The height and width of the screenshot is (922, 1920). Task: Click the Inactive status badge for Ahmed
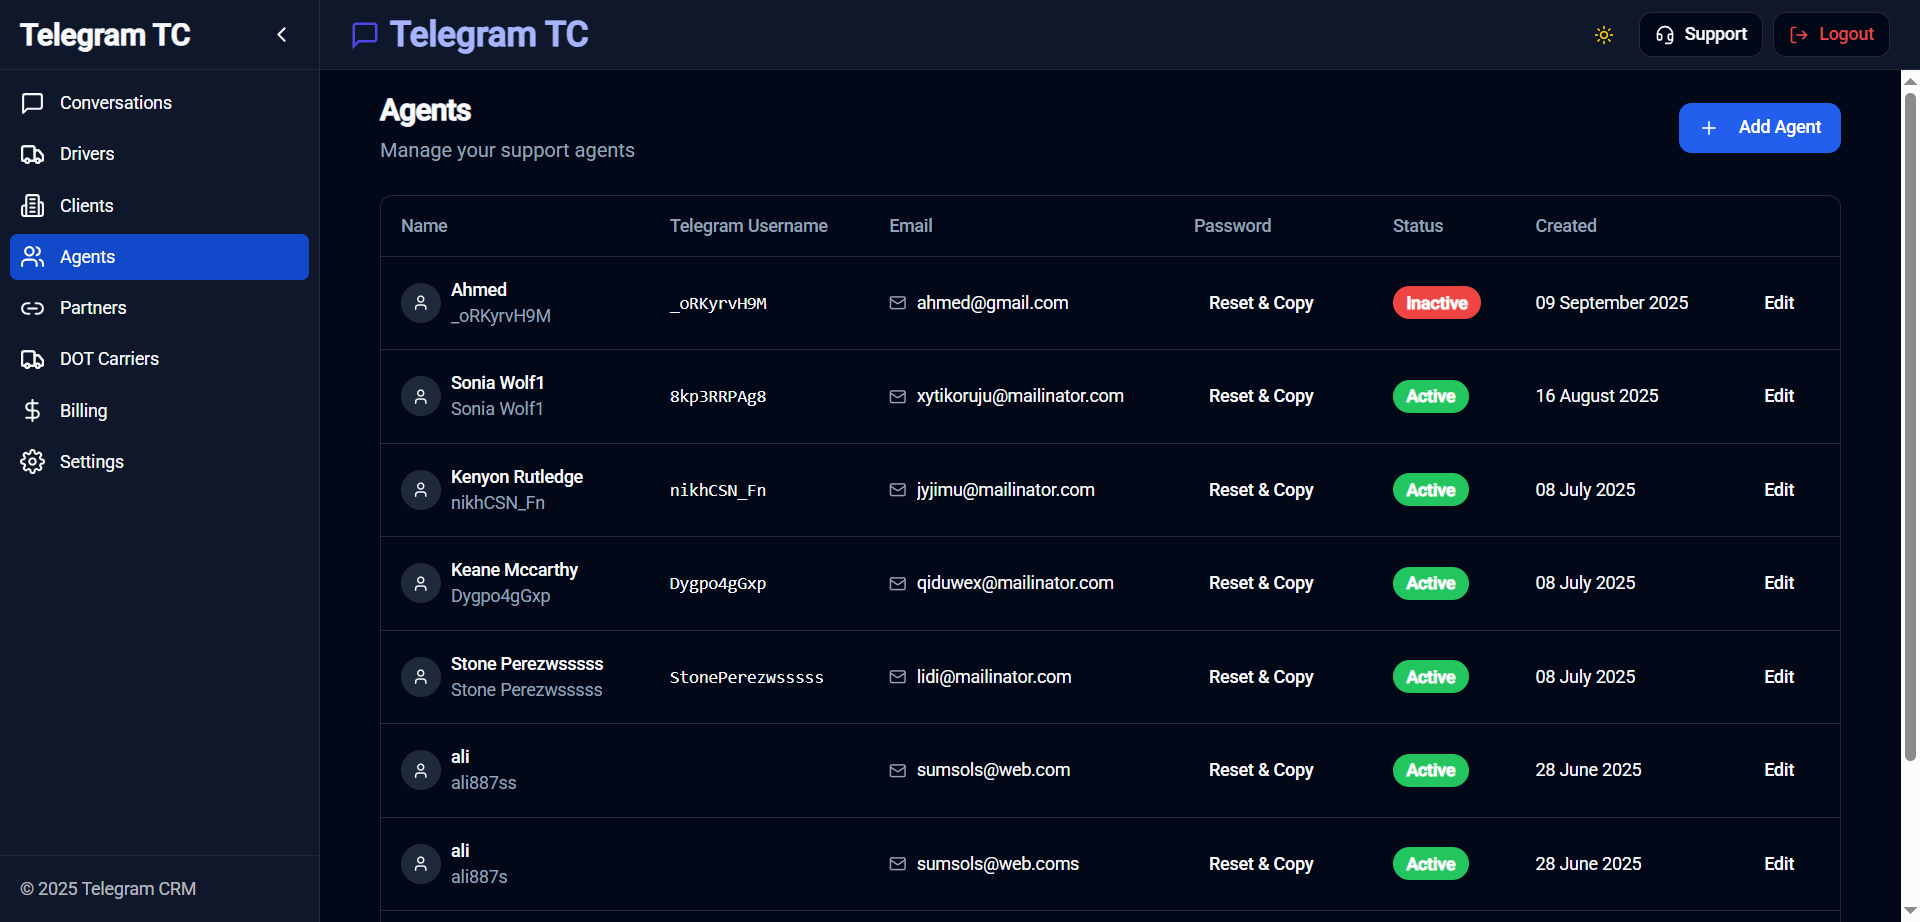pyautogui.click(x=1436, y=302)
